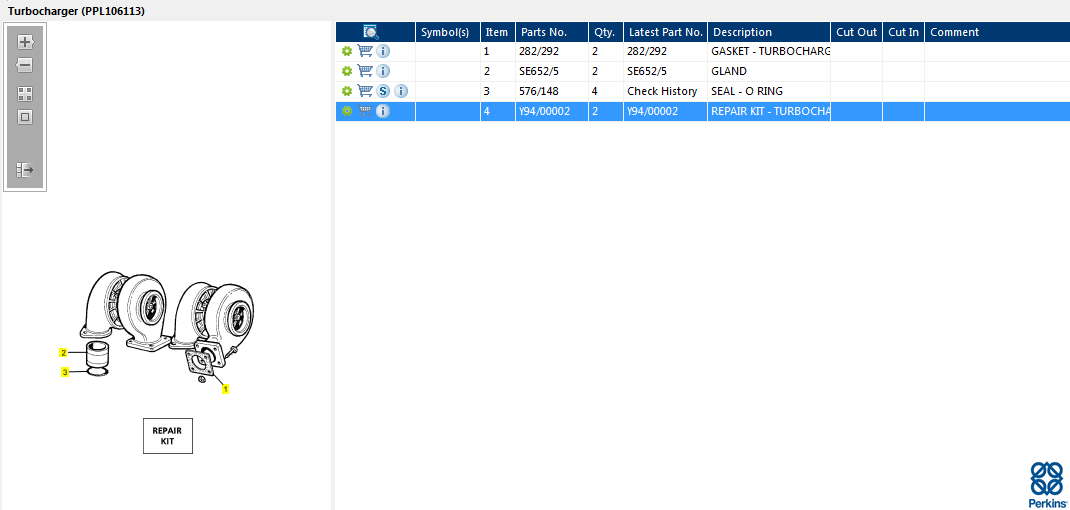
Task: Click green gear icon for SEAL - O RING
Action: (347, 91)
